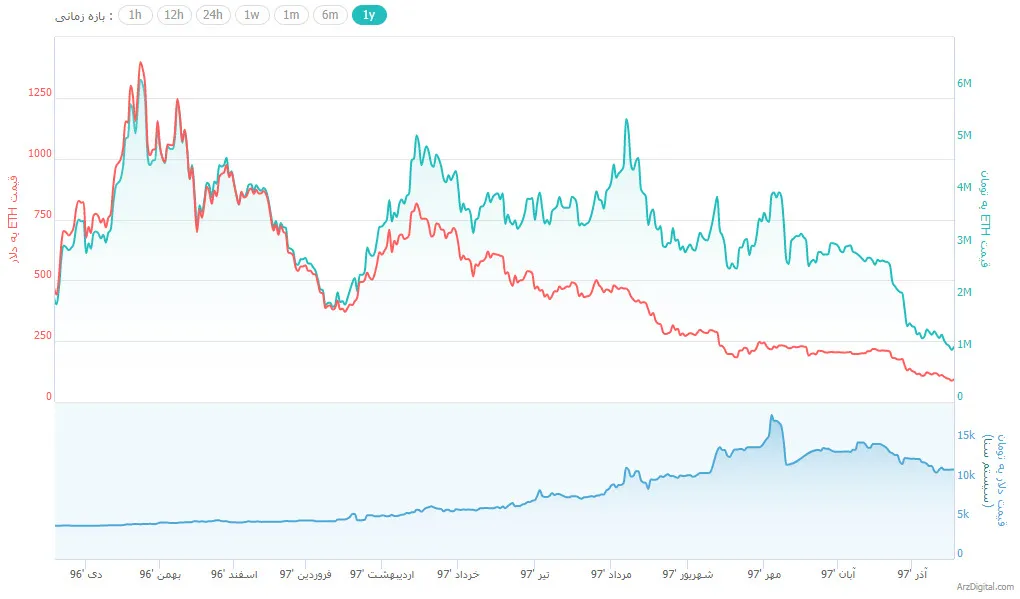Click the 6M right axis tick label
This screenshot has height=599, width=1020.
(965, 84)
